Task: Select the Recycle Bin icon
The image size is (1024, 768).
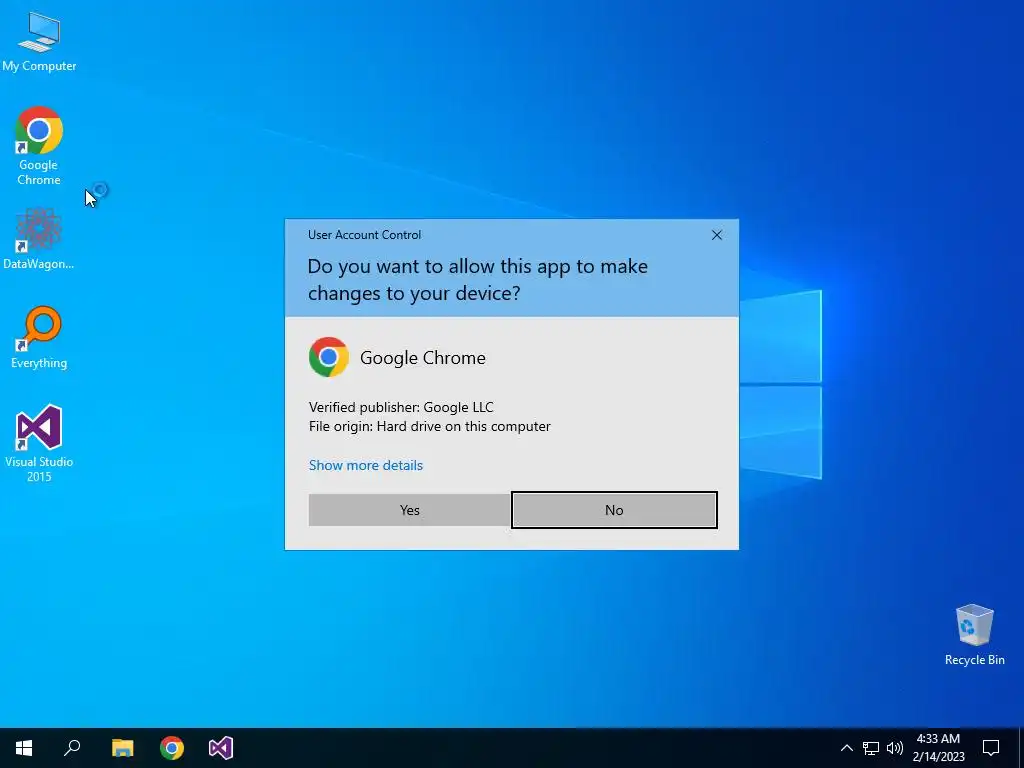Action: [x=974, y=635]
